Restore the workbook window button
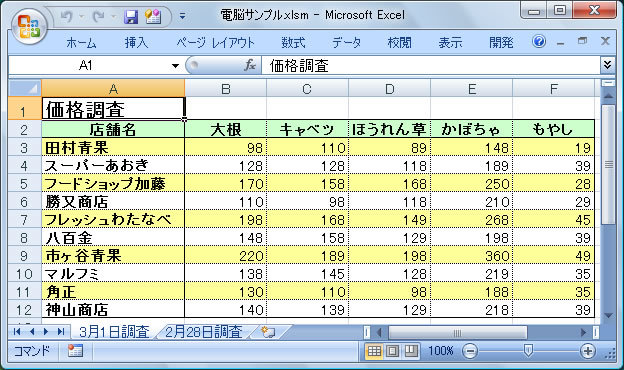 coord(582,41)
